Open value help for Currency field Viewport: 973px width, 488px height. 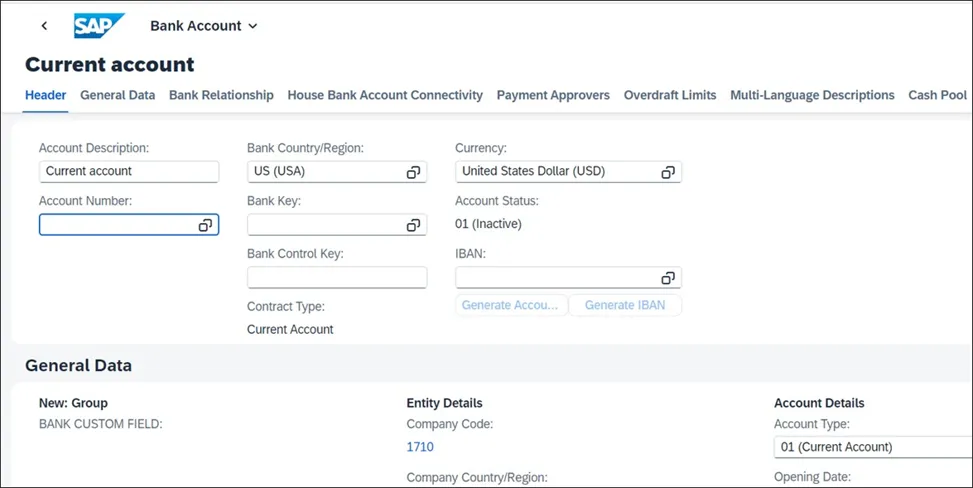tap(668, 173)
